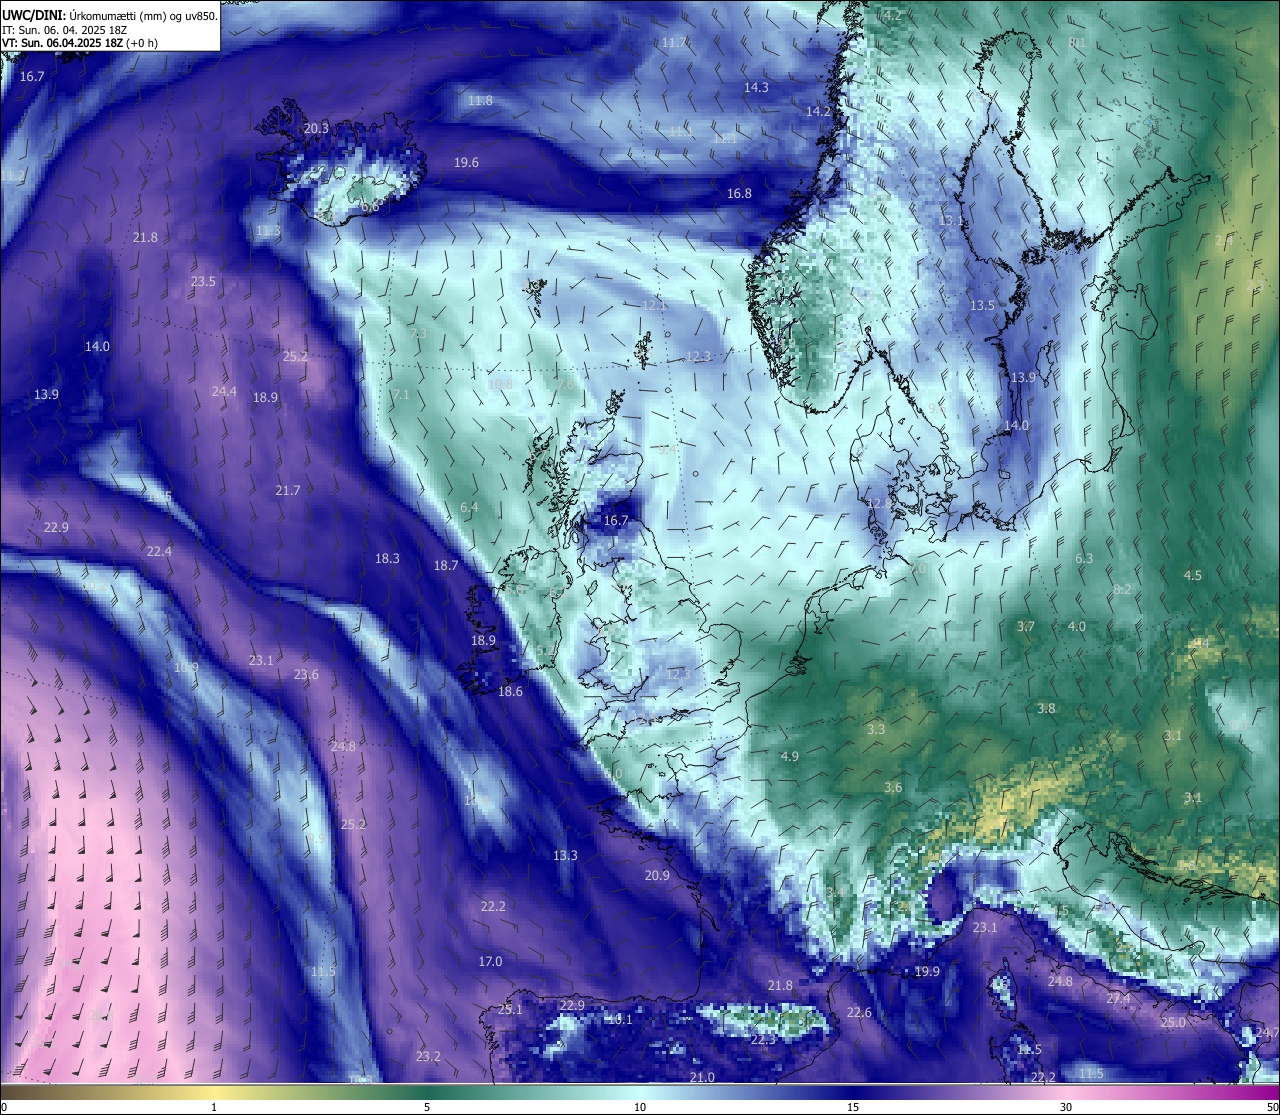Click the 15 tick on color scale

click(853, 1107)
